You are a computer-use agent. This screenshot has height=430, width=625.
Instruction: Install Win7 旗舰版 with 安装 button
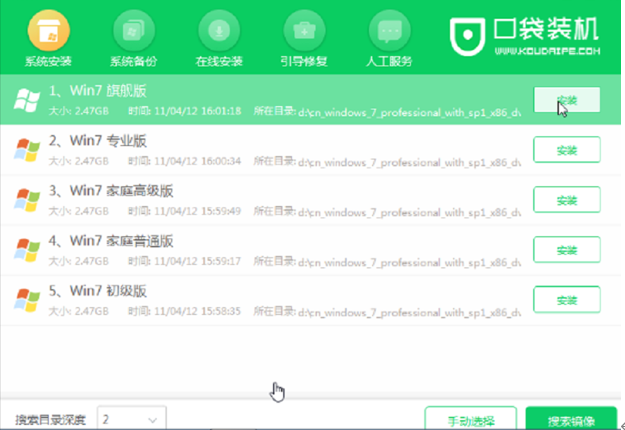[567, 100]
